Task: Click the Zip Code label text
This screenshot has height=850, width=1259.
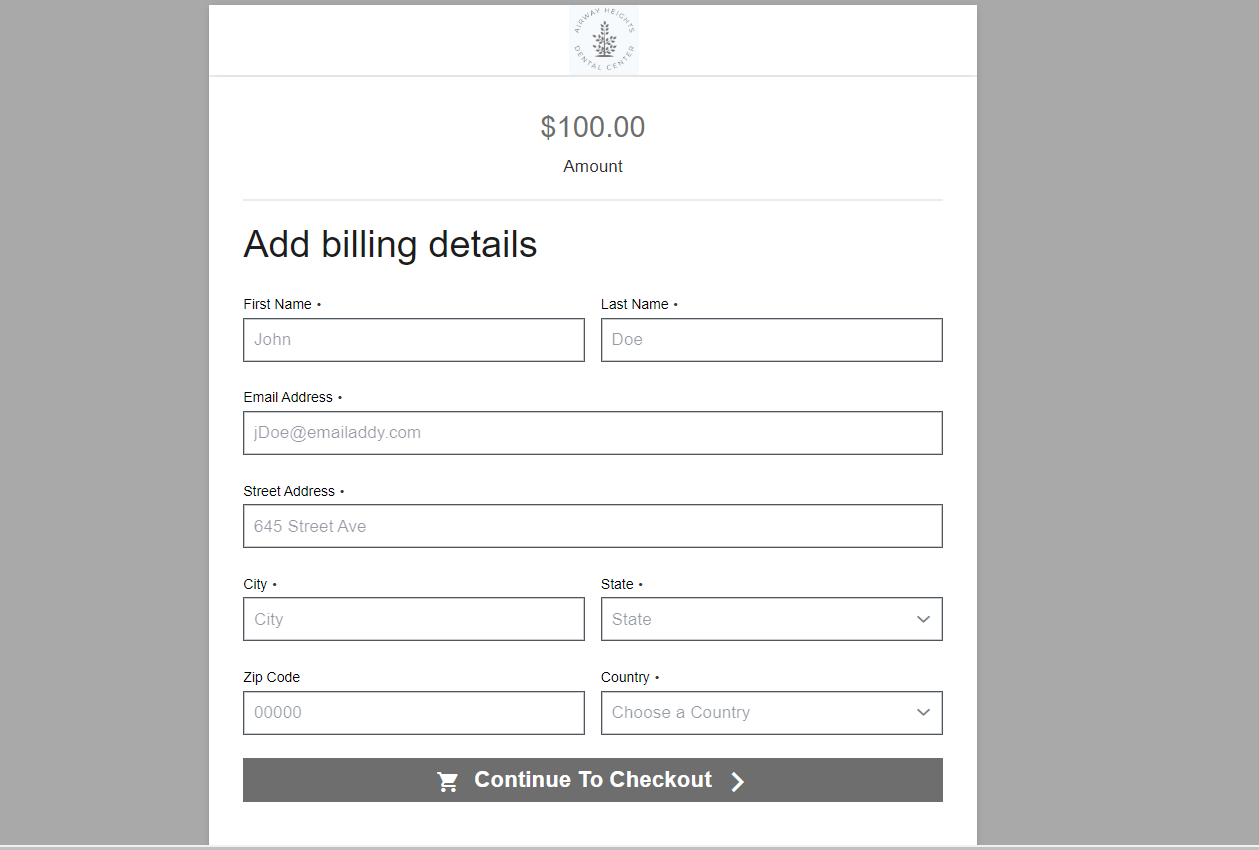Action: pyautogui.click(x=272, y=677)
